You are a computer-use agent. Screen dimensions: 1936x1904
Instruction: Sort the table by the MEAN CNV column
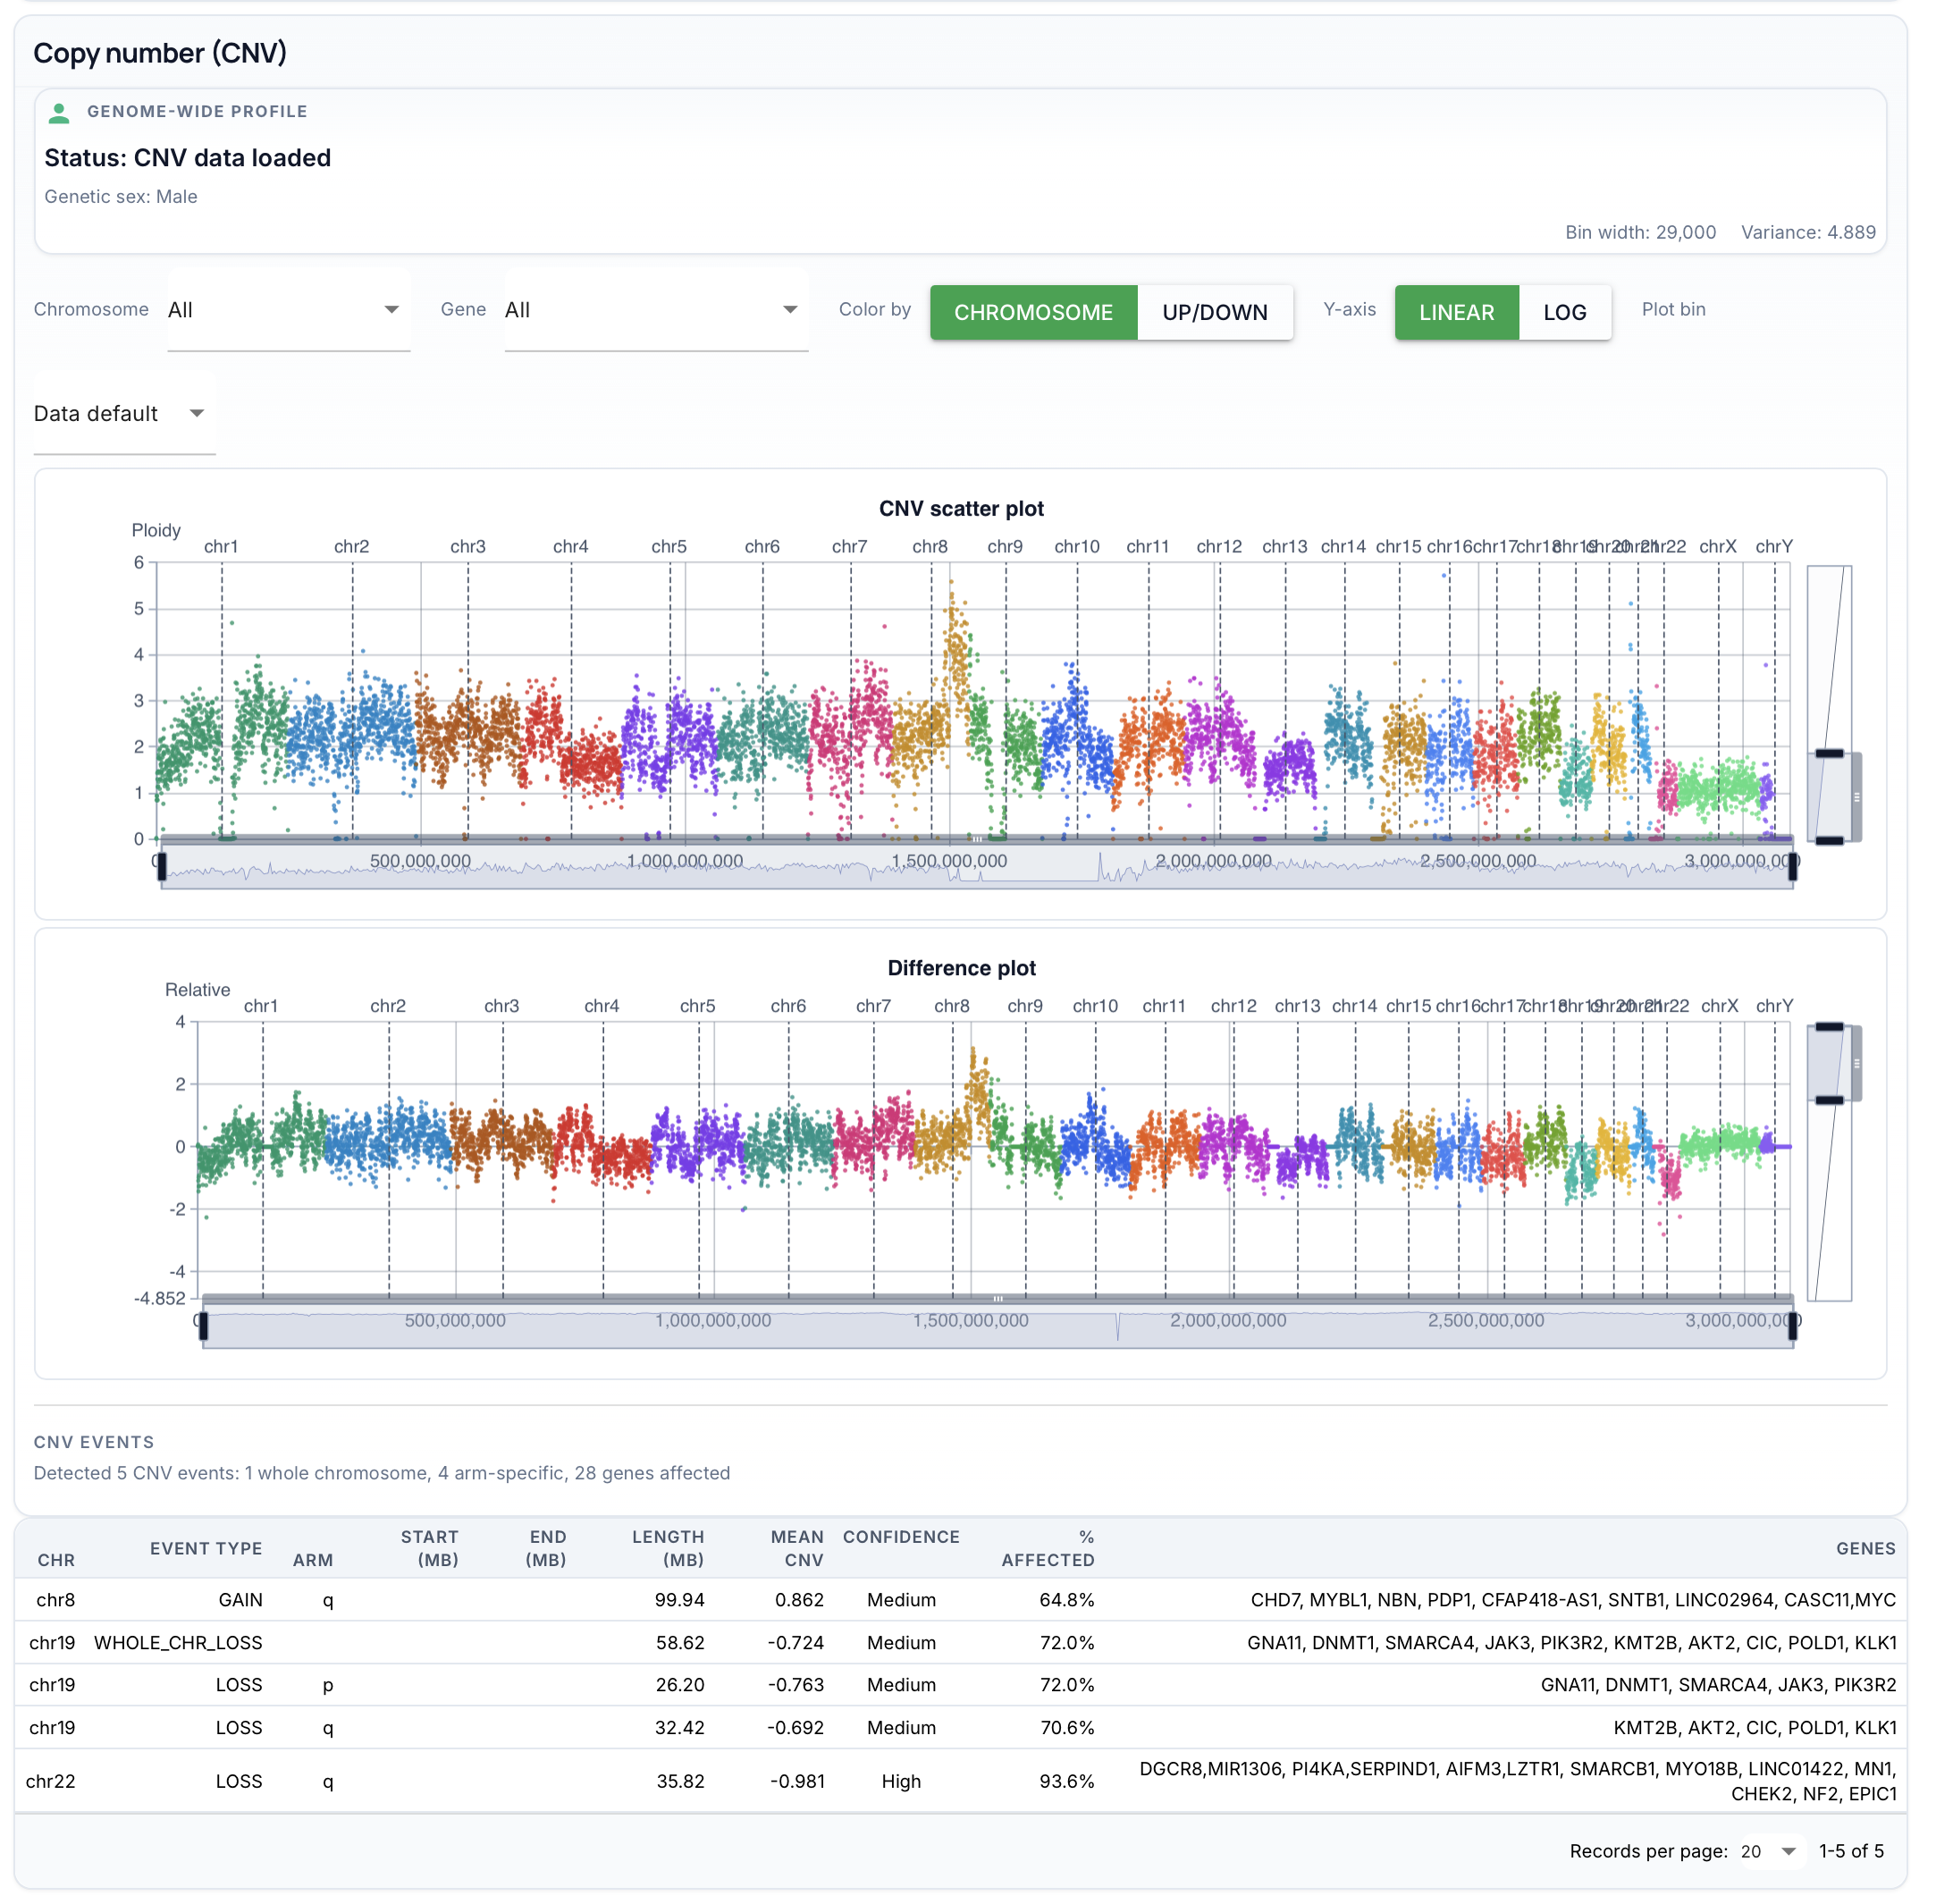pos(797,1548)
